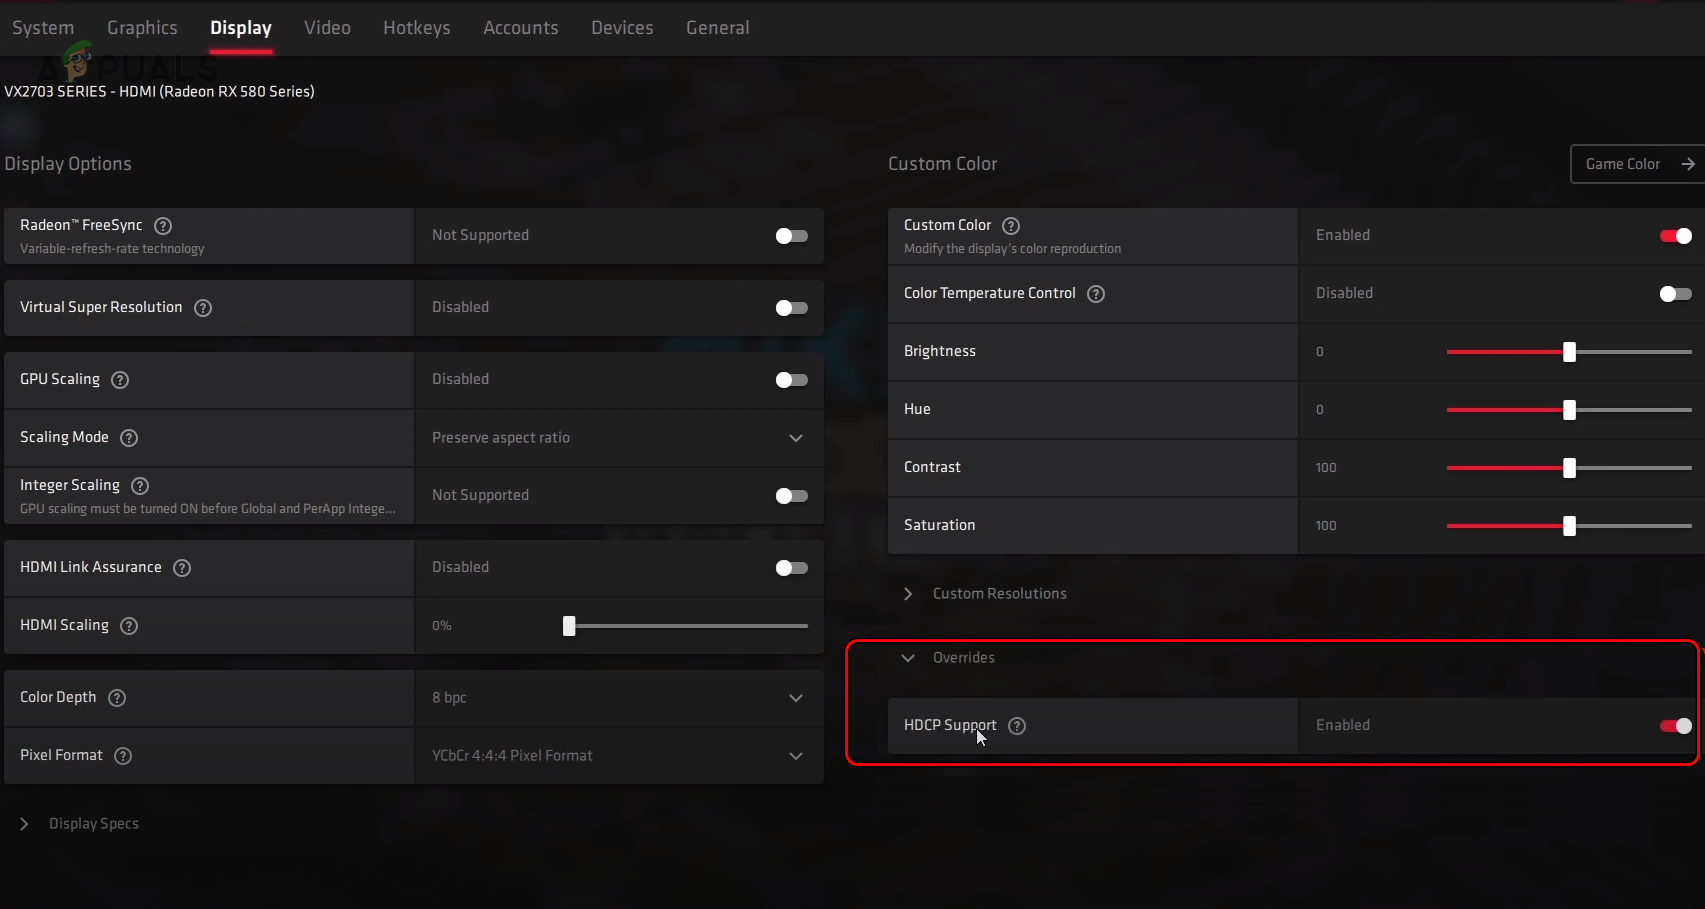The height and width of the screenshot is (909, 1705).
Task: Open the Pixel Format help icon
Action: click(123, 756)
